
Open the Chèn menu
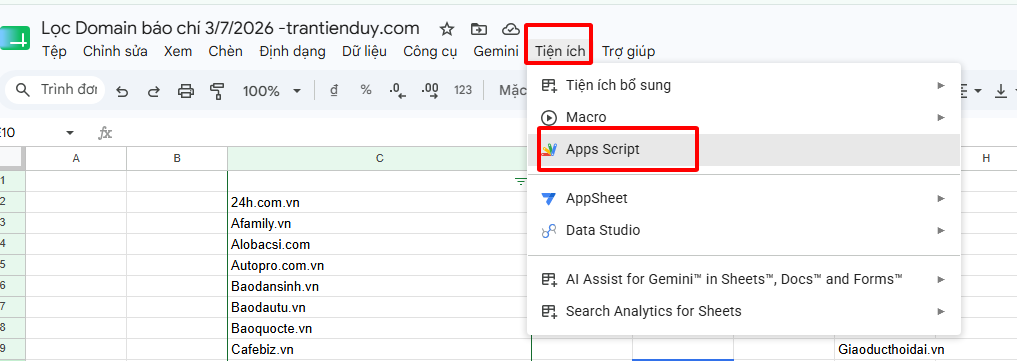tap(226, 51)
